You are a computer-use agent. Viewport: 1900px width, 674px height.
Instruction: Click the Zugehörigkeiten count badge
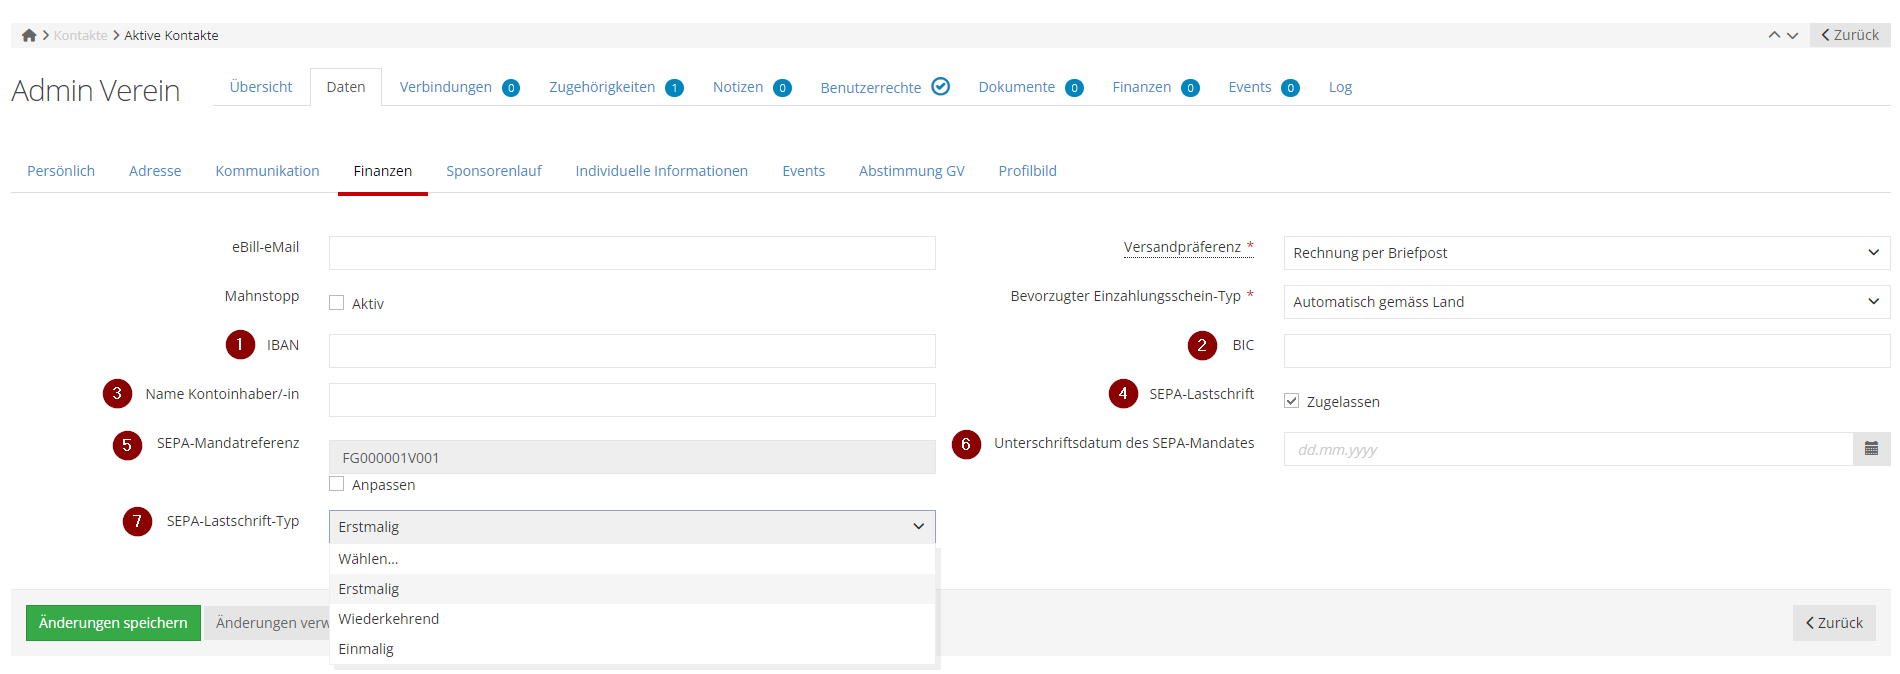pyautogui.click(x=674, y=88)
